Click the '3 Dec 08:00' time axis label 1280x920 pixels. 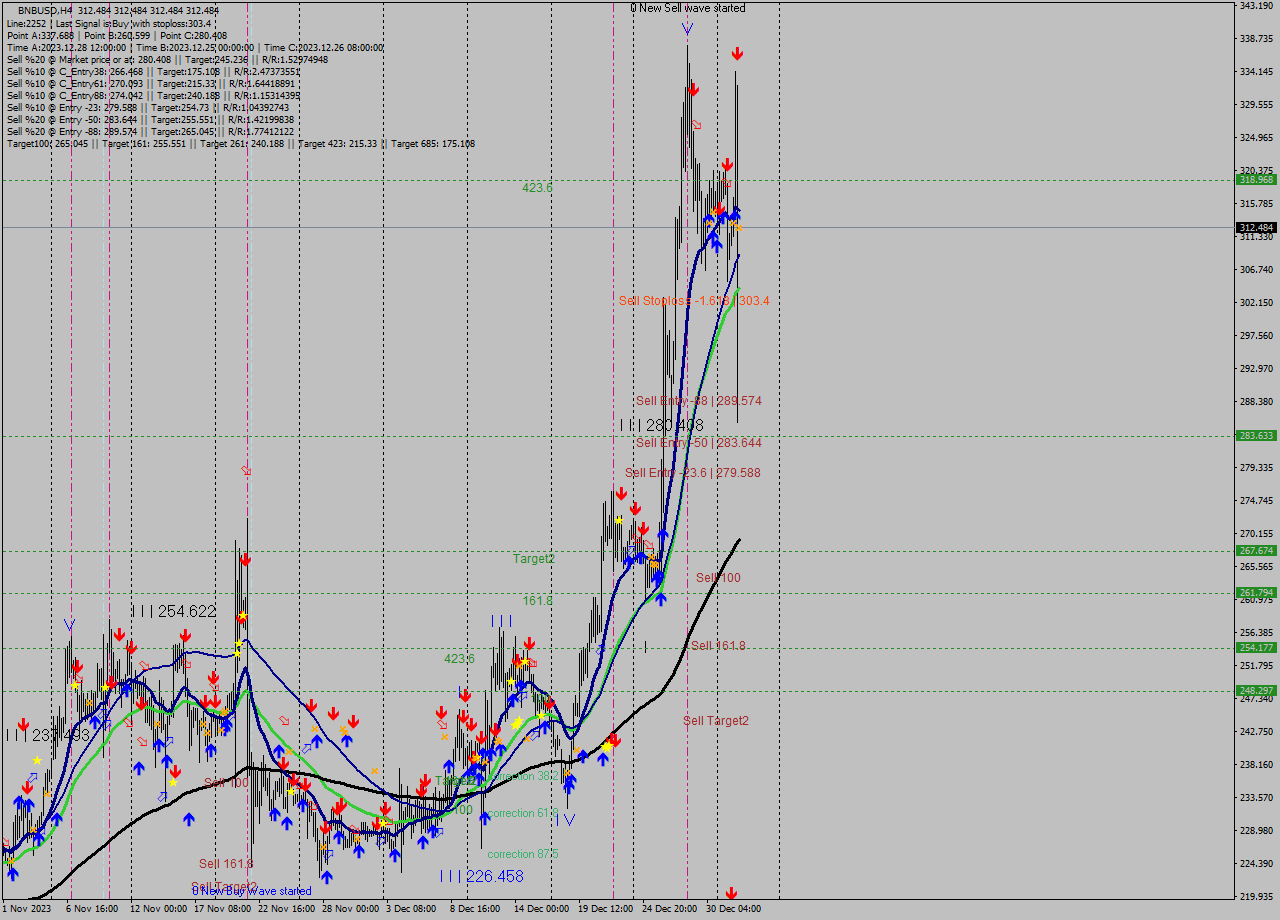tap(411, 909)
